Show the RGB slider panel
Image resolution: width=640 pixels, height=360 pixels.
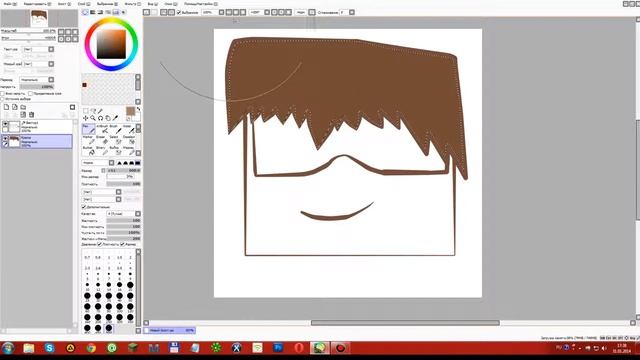click(93, 12)
